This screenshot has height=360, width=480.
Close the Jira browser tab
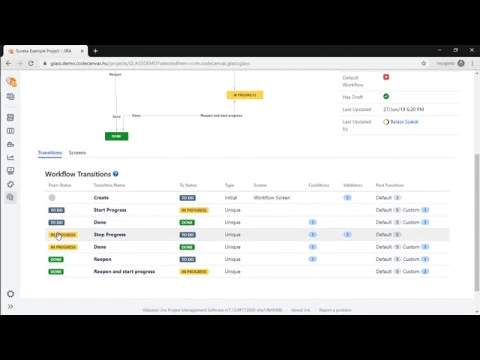[x=82, y=51]
